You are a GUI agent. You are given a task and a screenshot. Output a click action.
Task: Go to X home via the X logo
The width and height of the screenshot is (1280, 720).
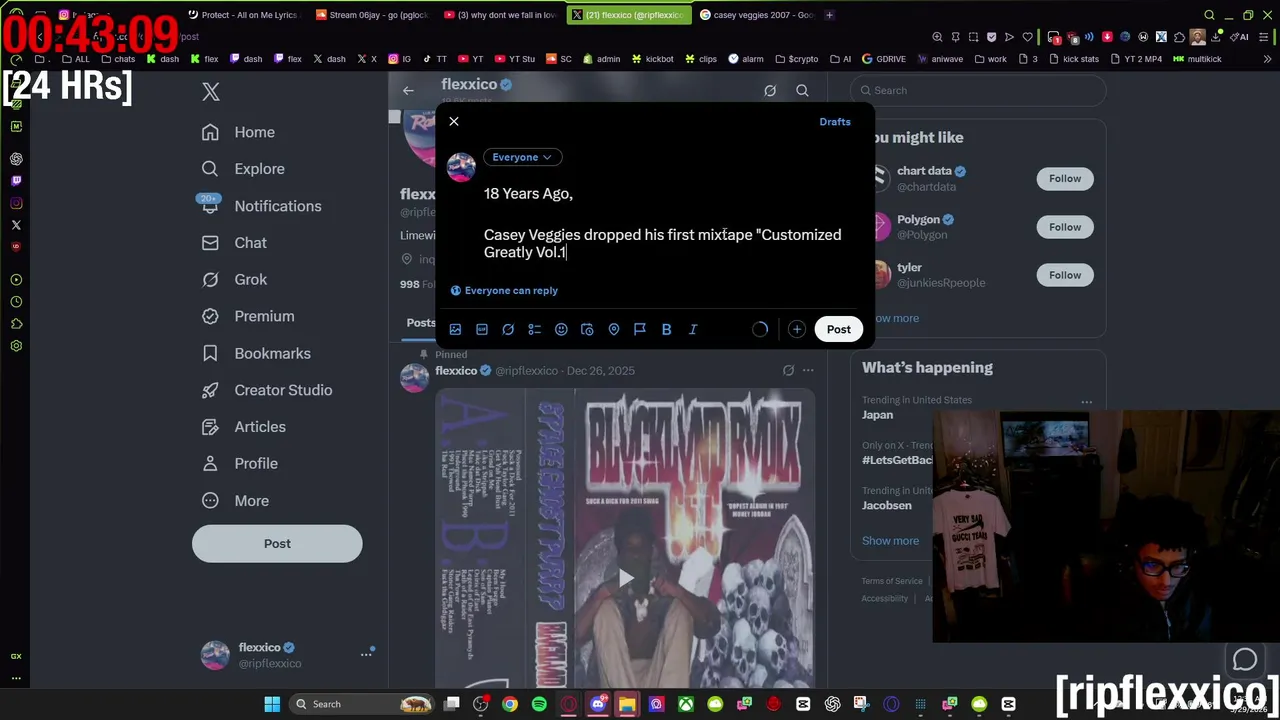[211, 91]
